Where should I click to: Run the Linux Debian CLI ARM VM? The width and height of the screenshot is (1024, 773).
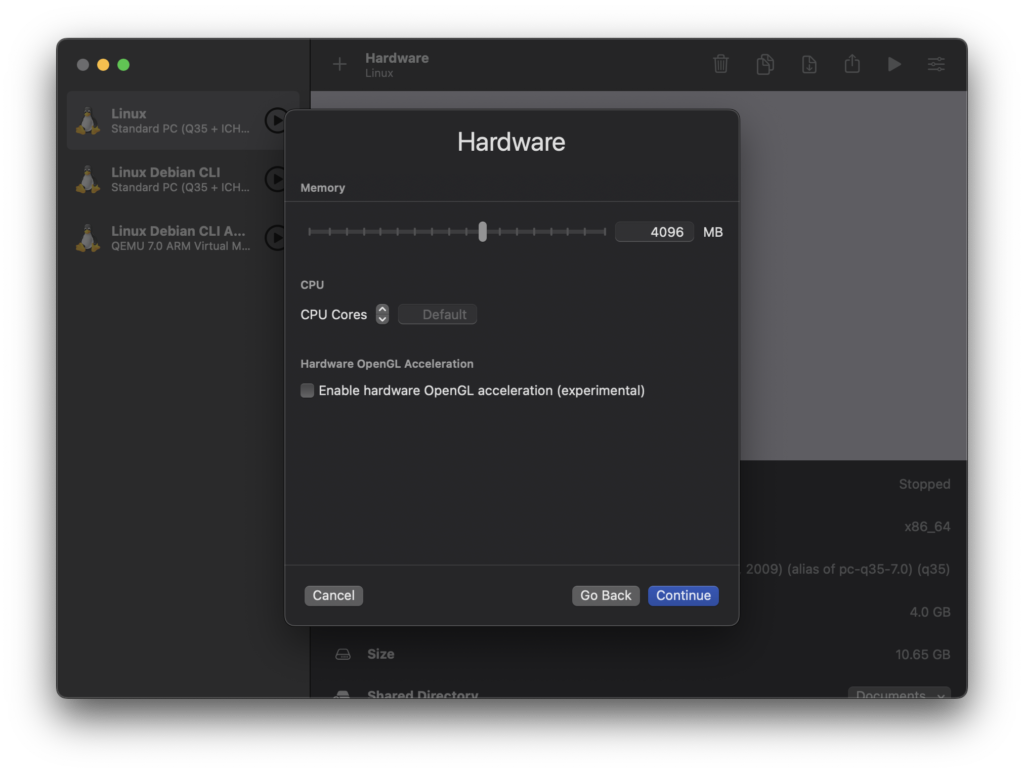[277, 238]
